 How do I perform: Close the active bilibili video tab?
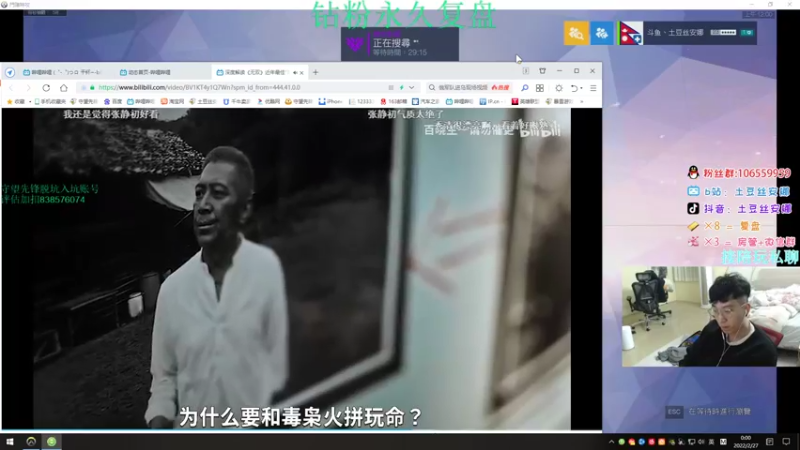[302, 72]
